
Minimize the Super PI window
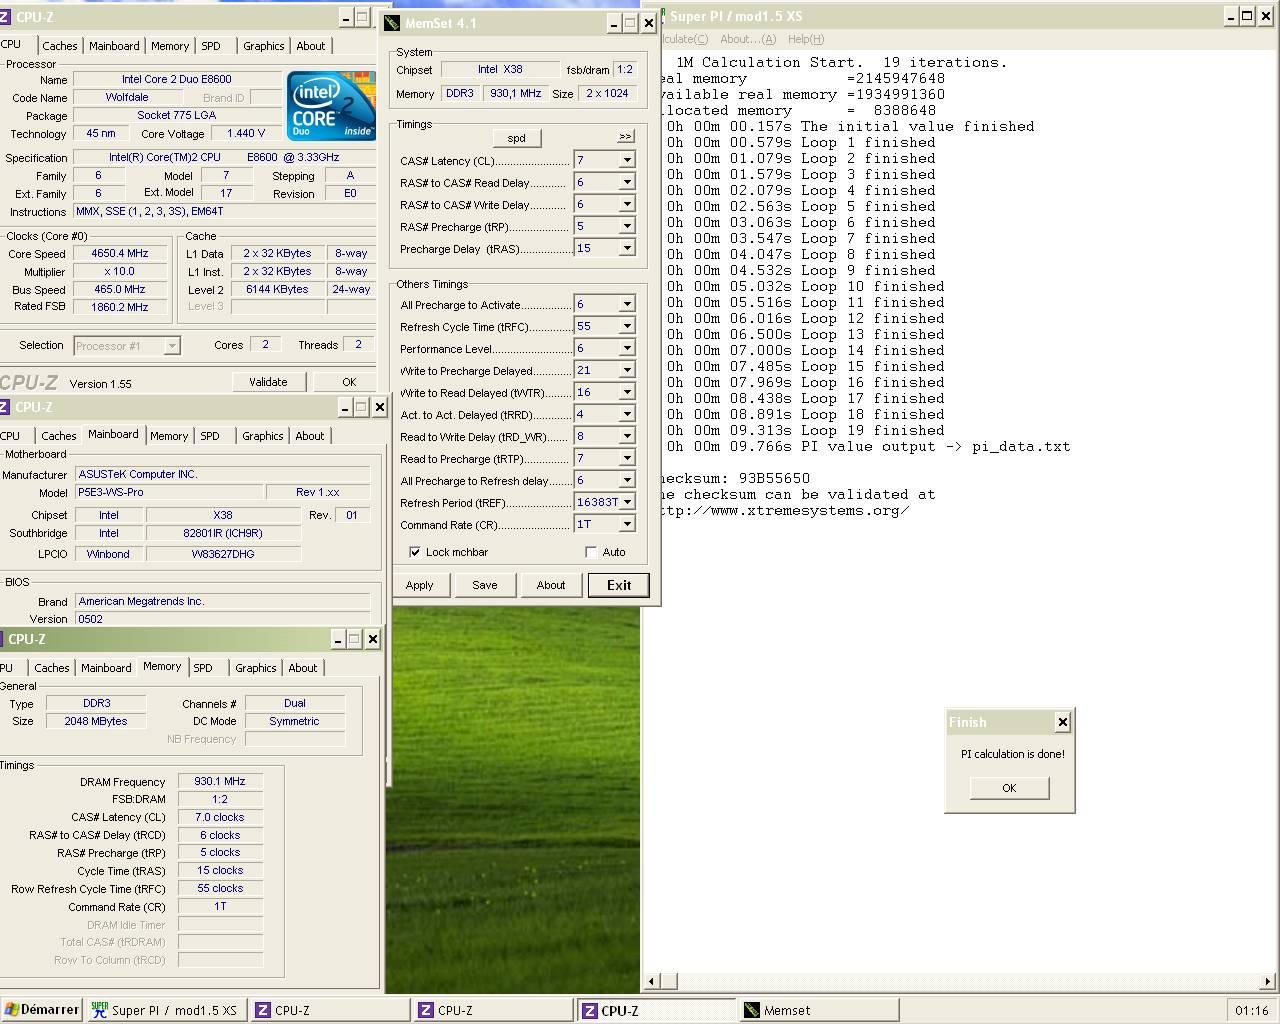tap(1231, 16)
